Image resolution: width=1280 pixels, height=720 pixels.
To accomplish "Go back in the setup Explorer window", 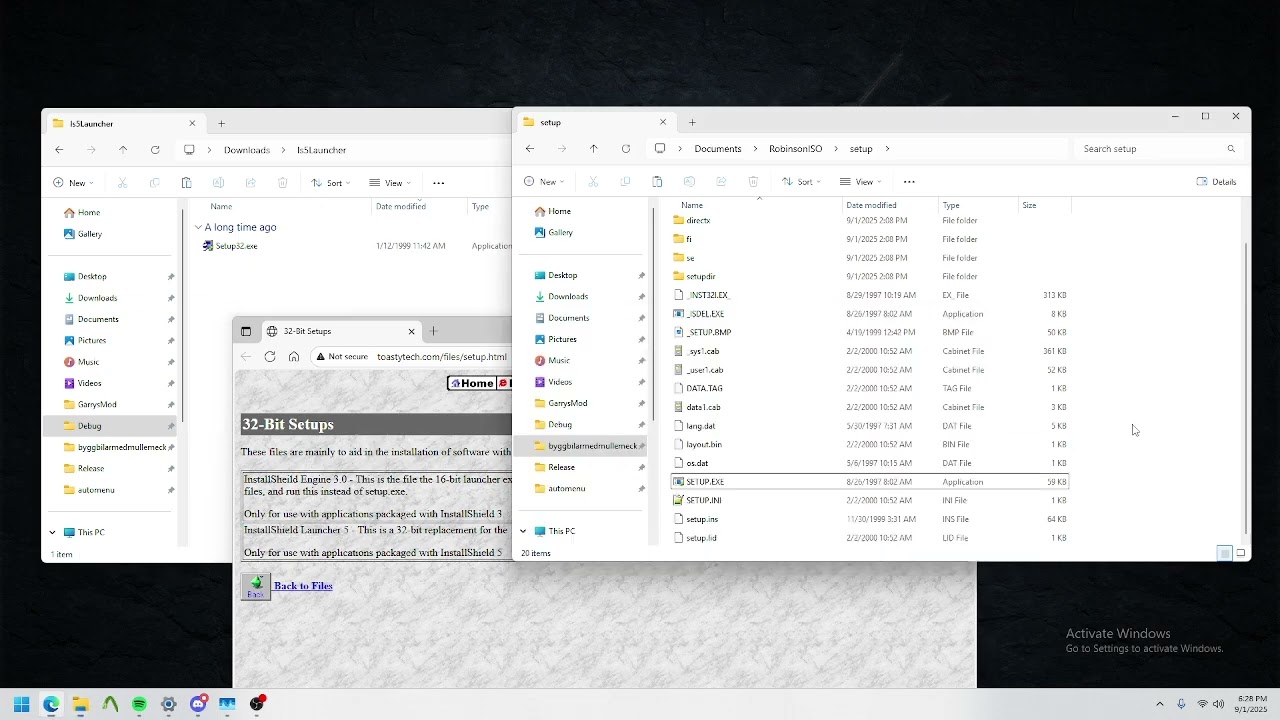I will click(x=530, y=149).
